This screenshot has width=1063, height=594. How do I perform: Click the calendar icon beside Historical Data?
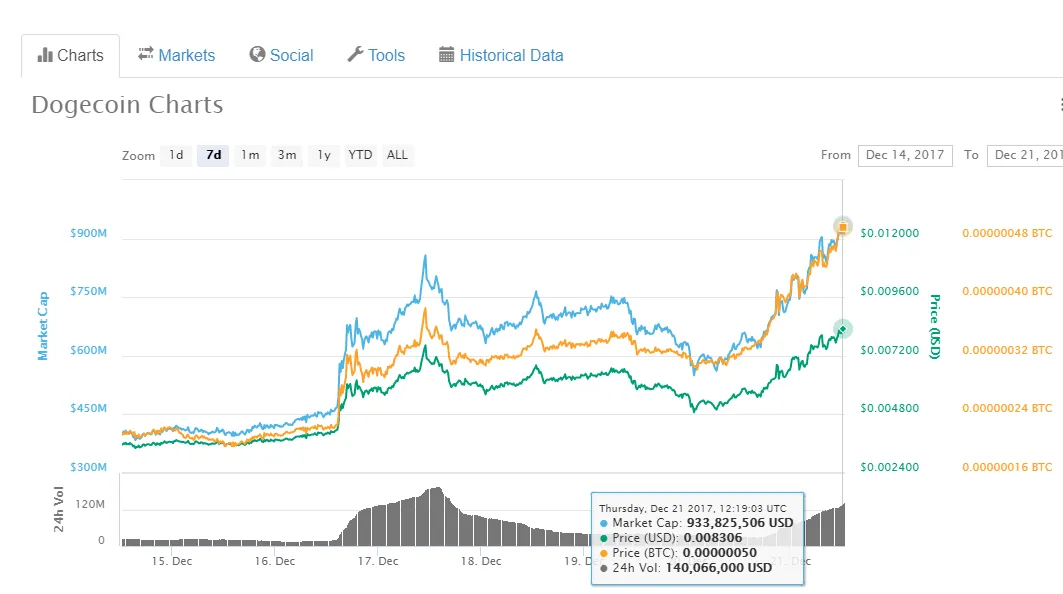coord(446,55)
